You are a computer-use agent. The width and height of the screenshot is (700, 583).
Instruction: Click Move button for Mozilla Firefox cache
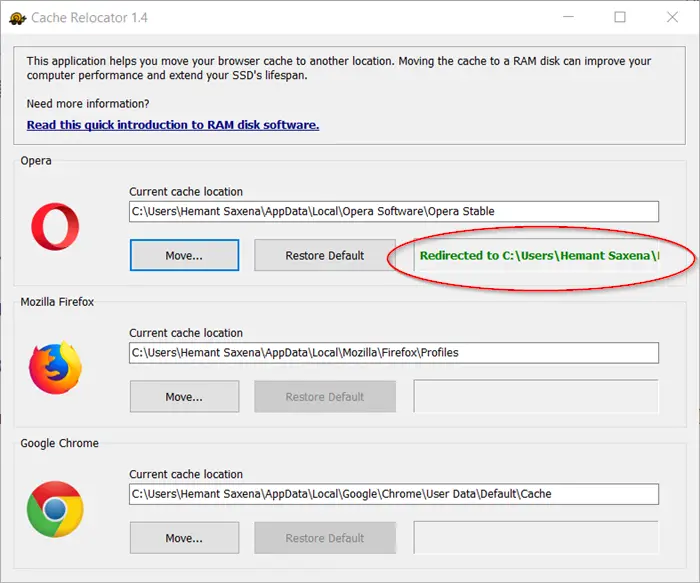184,397
